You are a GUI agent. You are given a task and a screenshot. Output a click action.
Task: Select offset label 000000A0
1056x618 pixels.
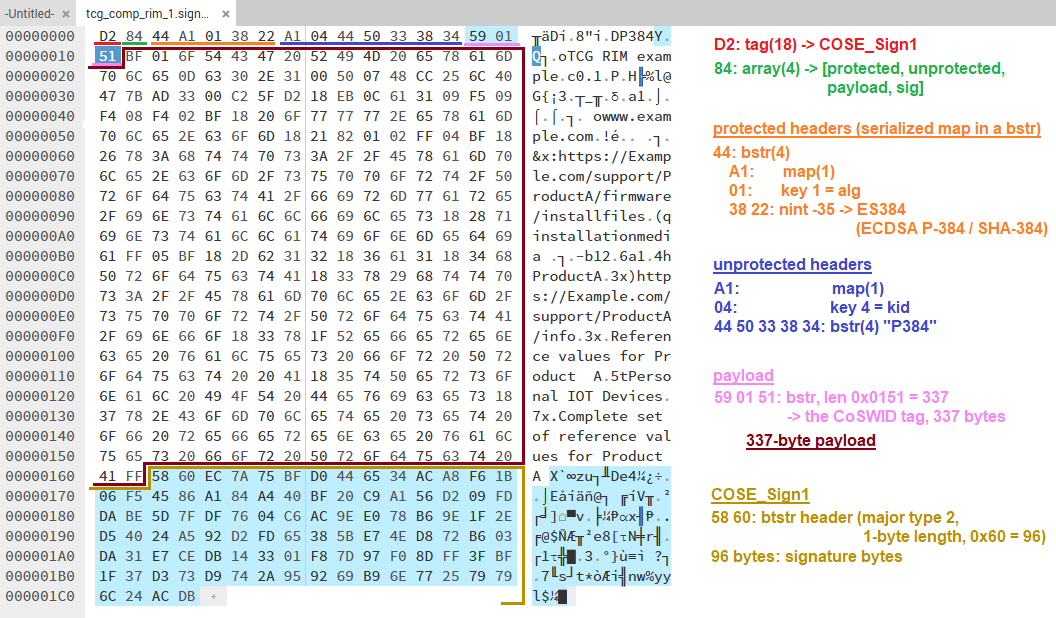(x=40, y=236)
